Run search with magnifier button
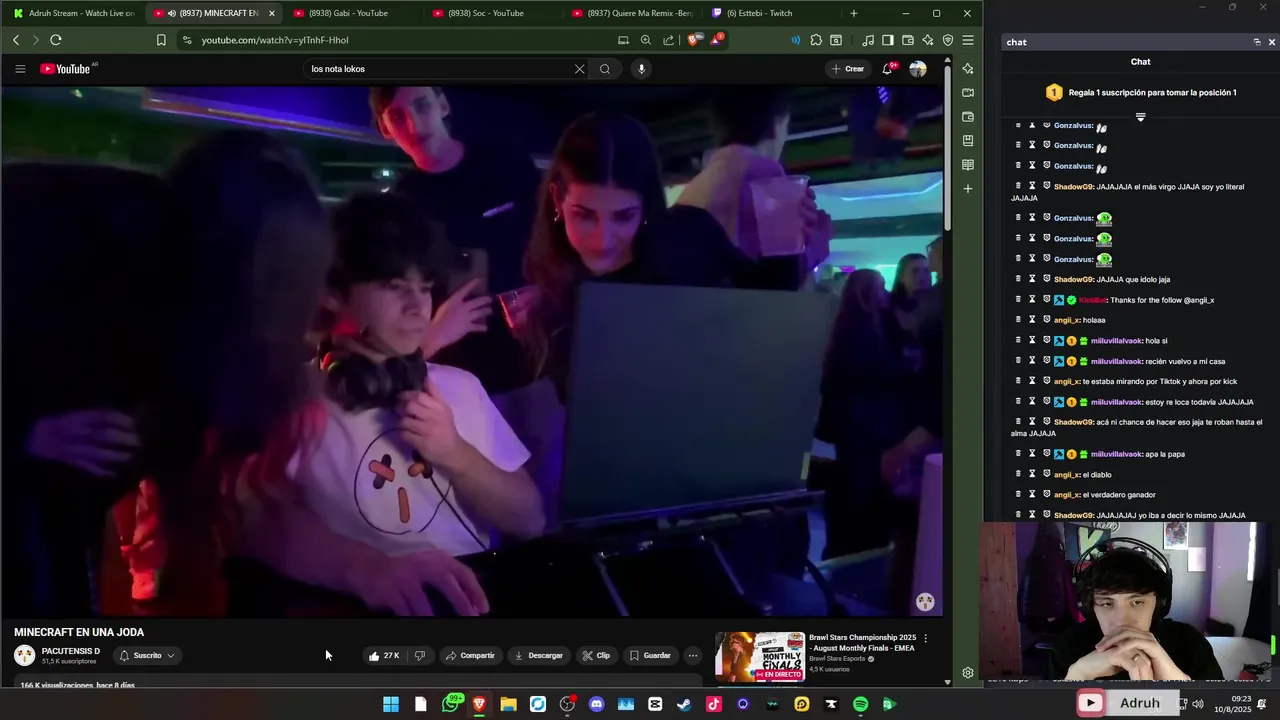This screenshot has height=720, width=1280. [605, 69]
